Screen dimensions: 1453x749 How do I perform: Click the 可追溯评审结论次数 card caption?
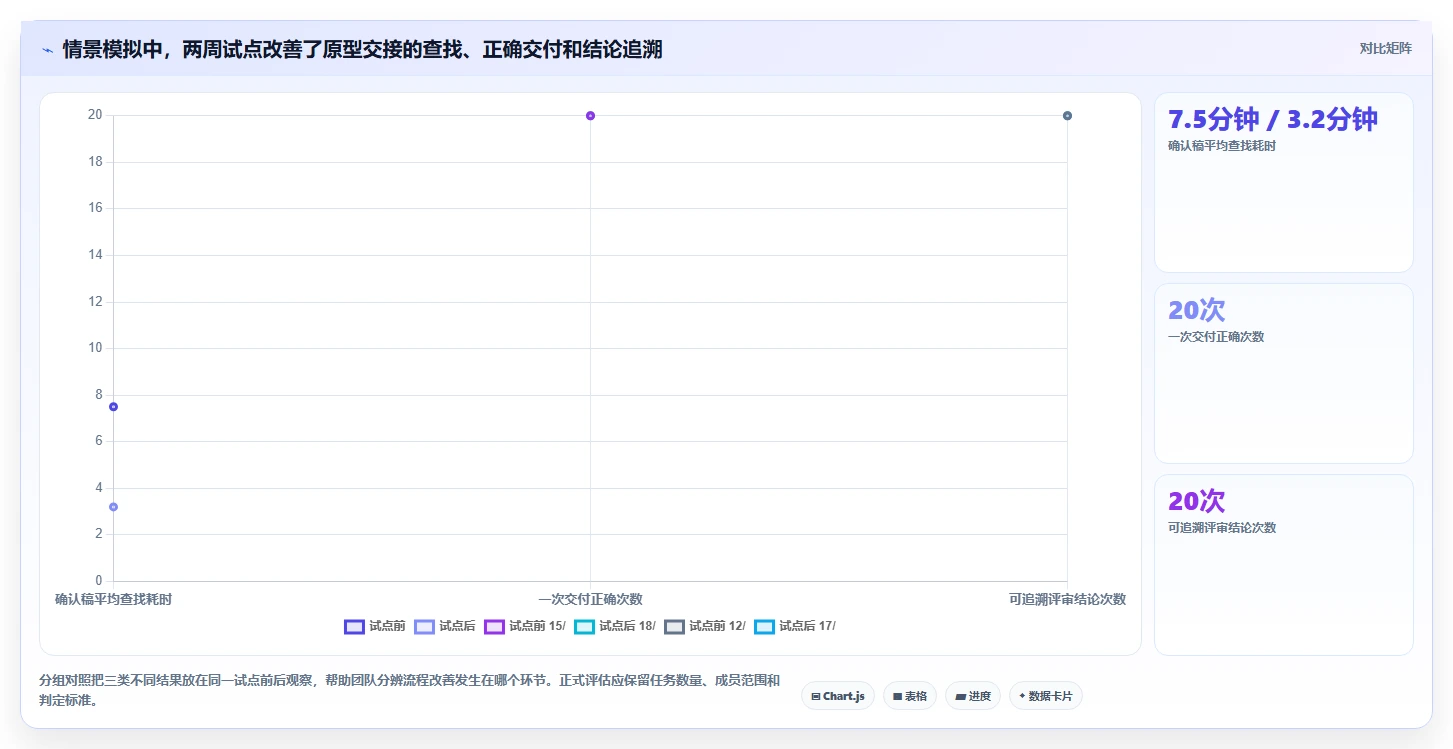pos(1222,528)
